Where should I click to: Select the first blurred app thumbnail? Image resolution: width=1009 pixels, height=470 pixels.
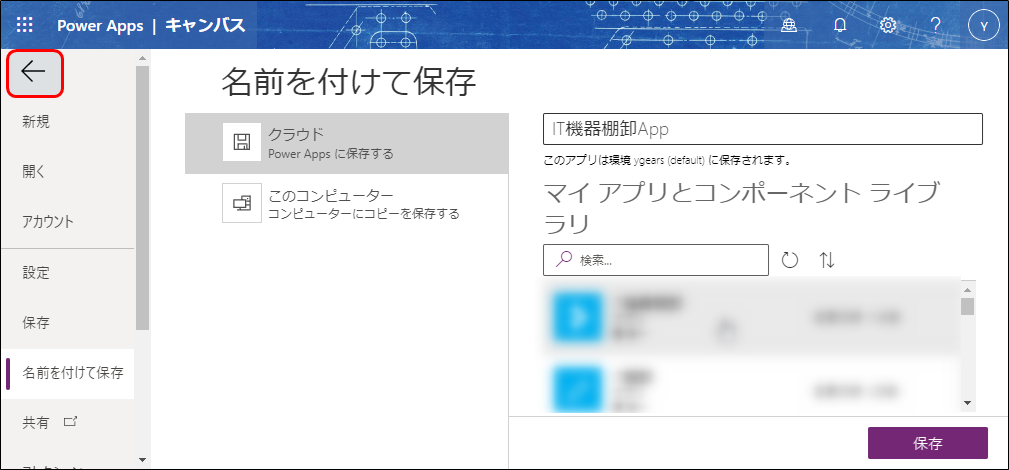[x=577, y=318]
